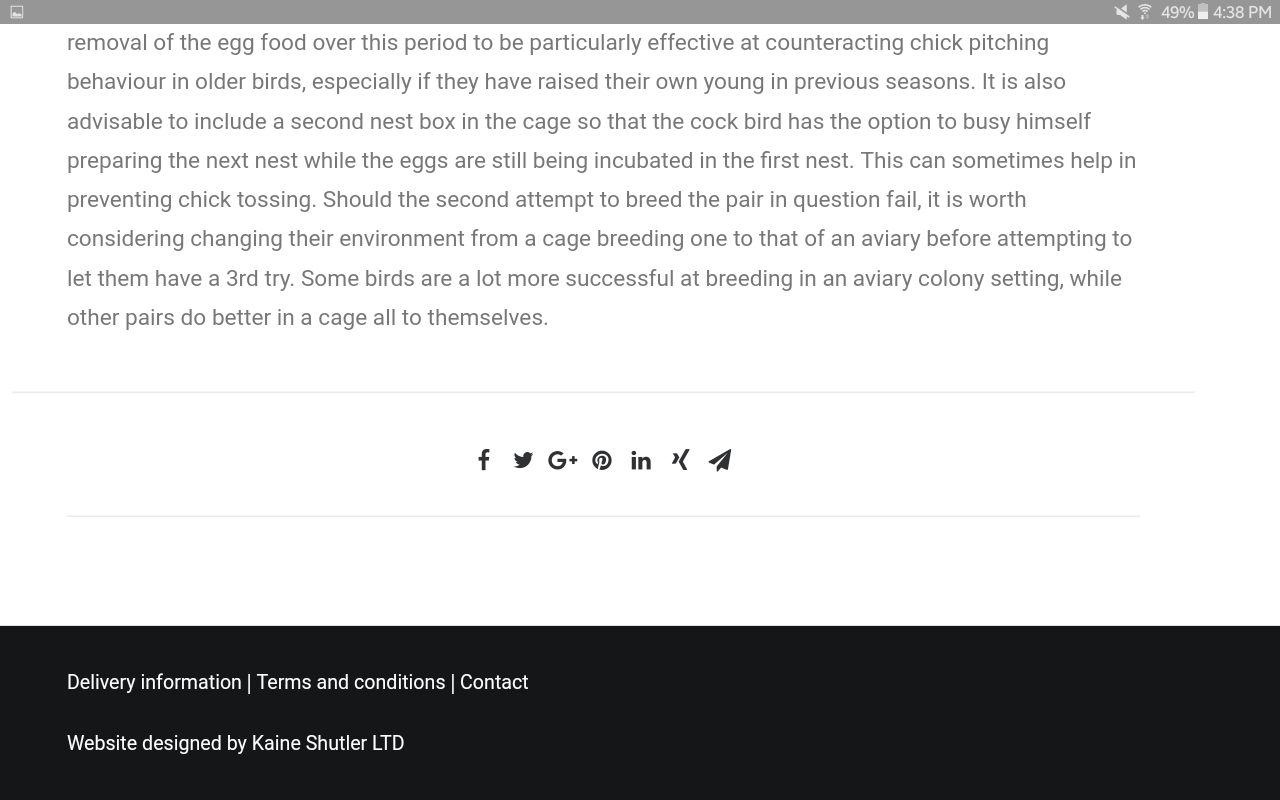Share via the Xing icon
Screen dimensions: 1280x800
click(x=680, y=460)
